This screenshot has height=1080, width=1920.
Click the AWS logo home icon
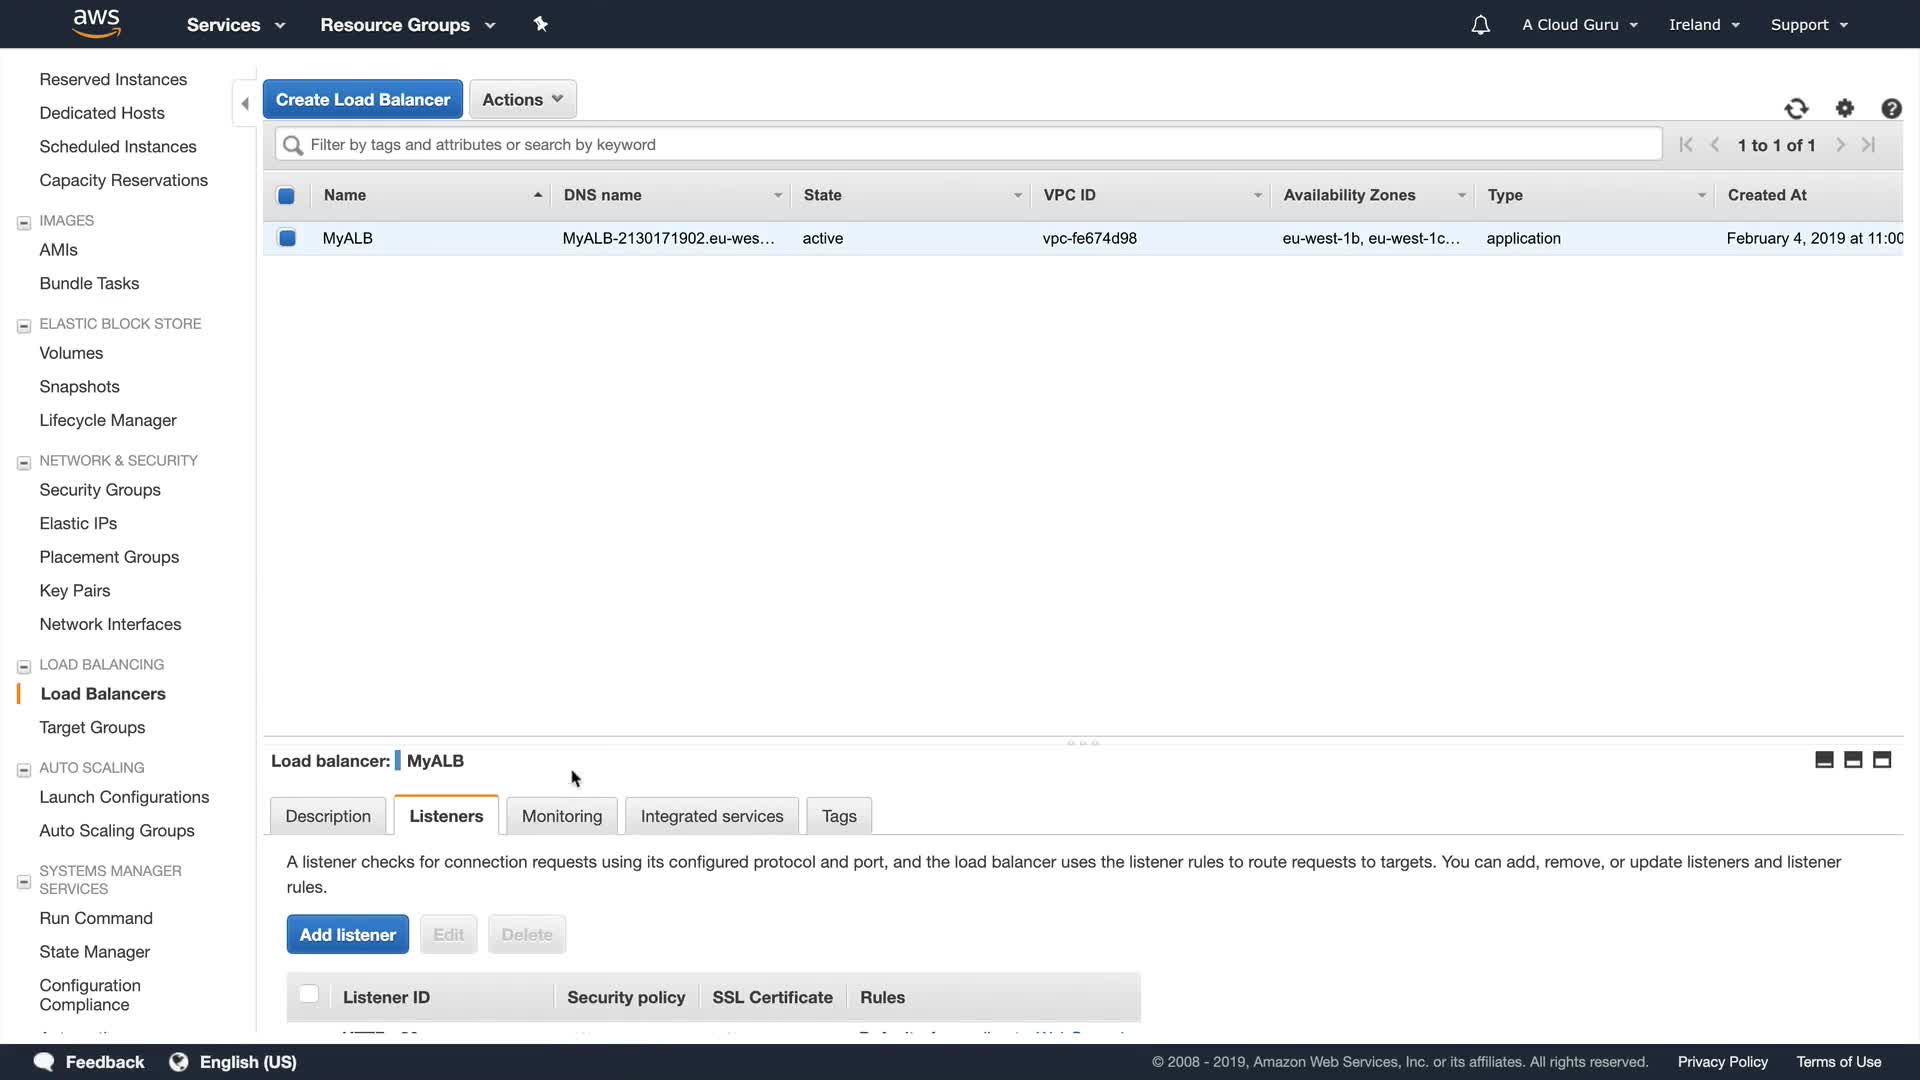(x=97, y=23)
